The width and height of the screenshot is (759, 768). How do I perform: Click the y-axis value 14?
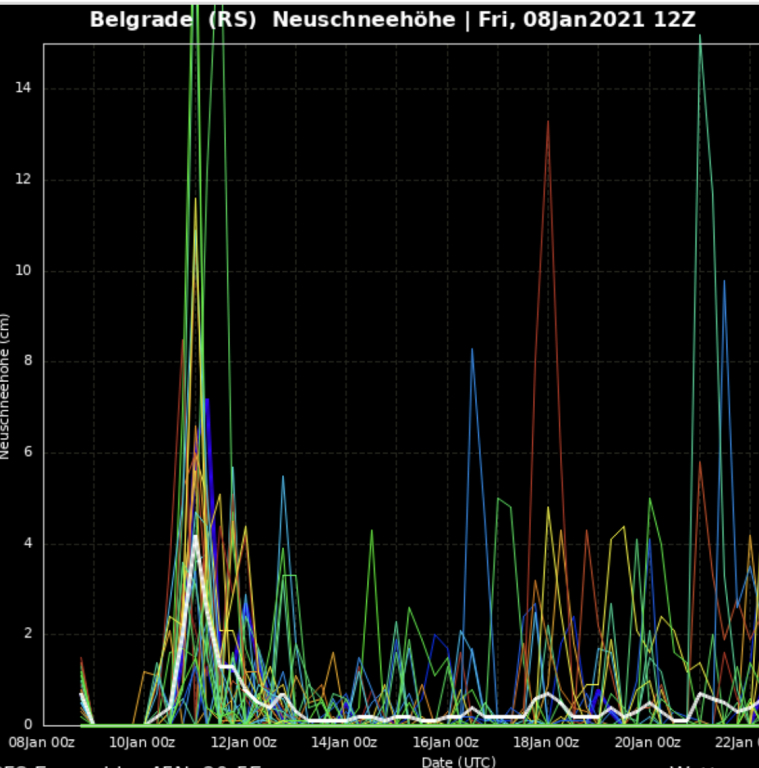23,88
